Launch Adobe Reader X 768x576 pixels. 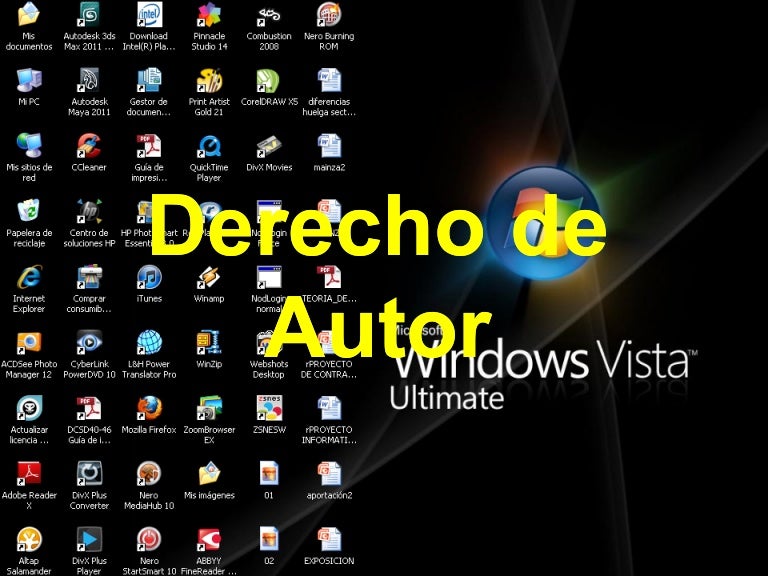tap(29, 474)
